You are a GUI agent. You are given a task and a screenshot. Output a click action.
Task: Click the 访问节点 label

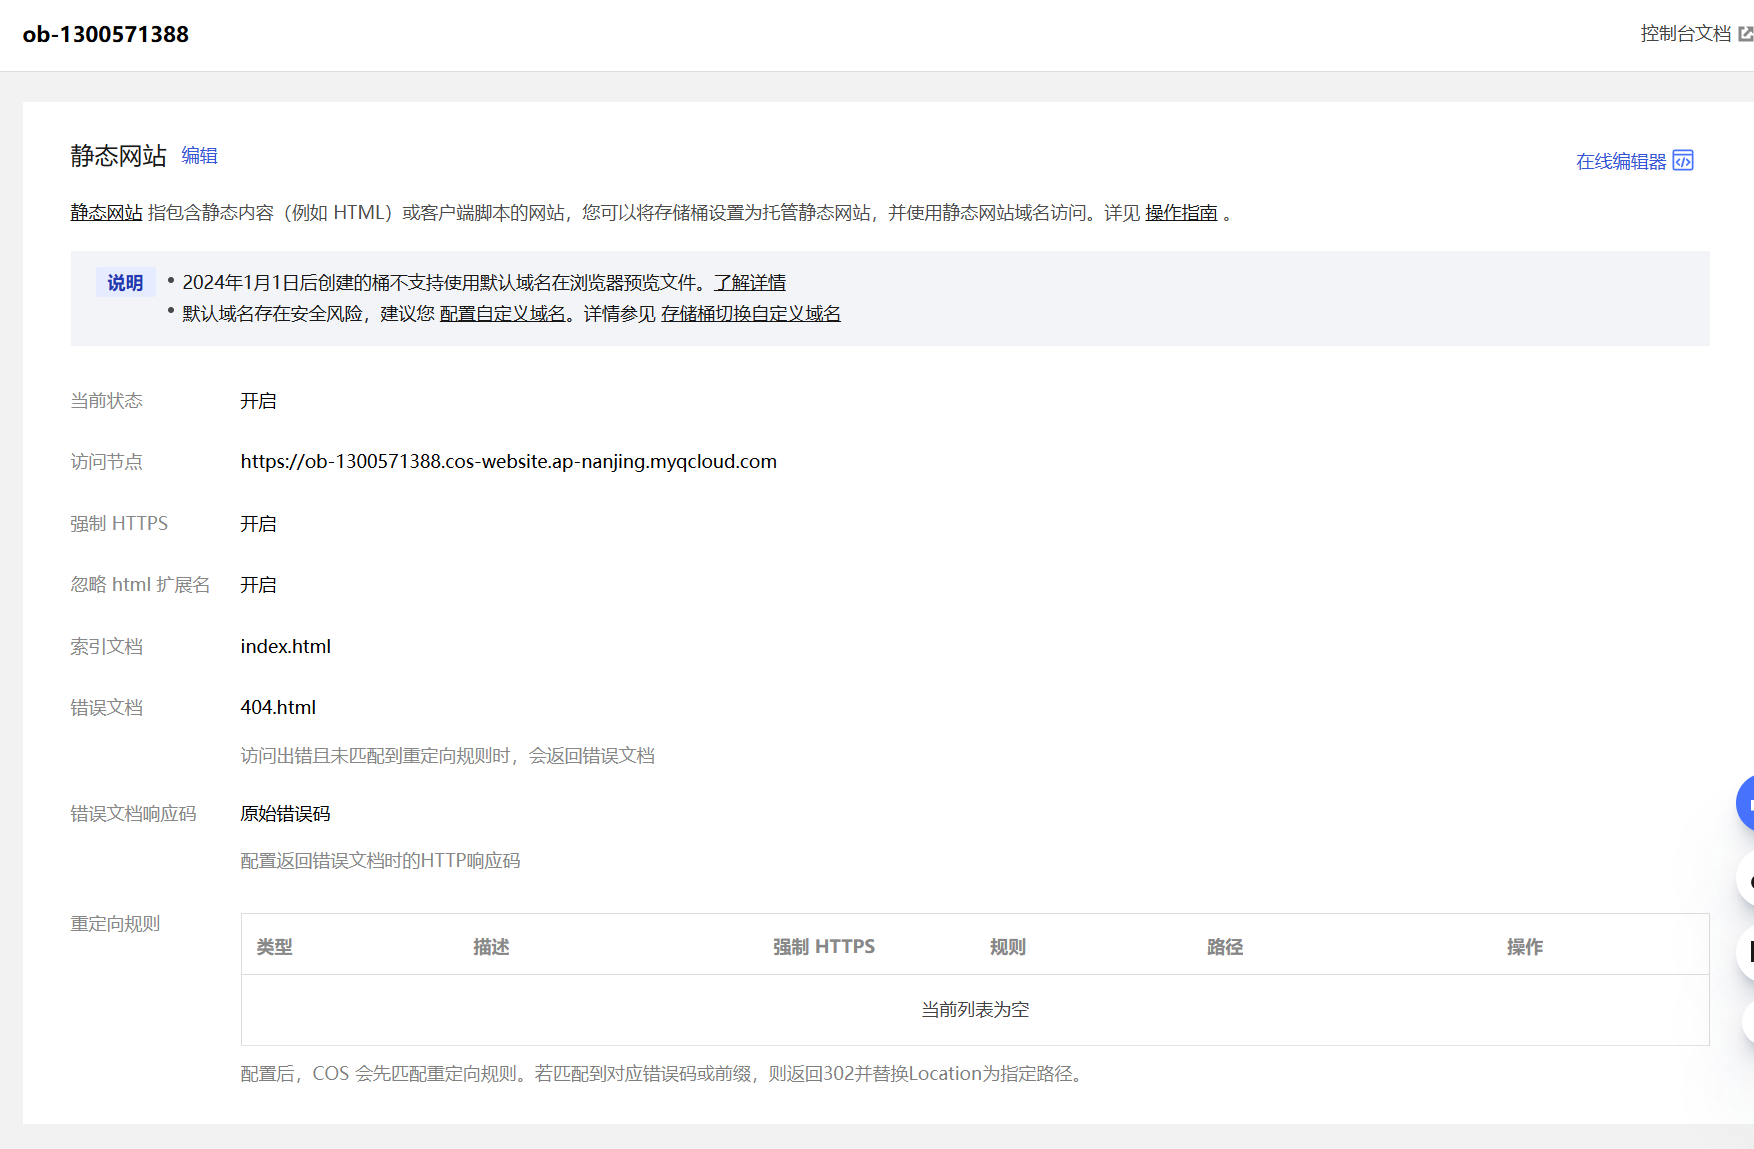106,462
